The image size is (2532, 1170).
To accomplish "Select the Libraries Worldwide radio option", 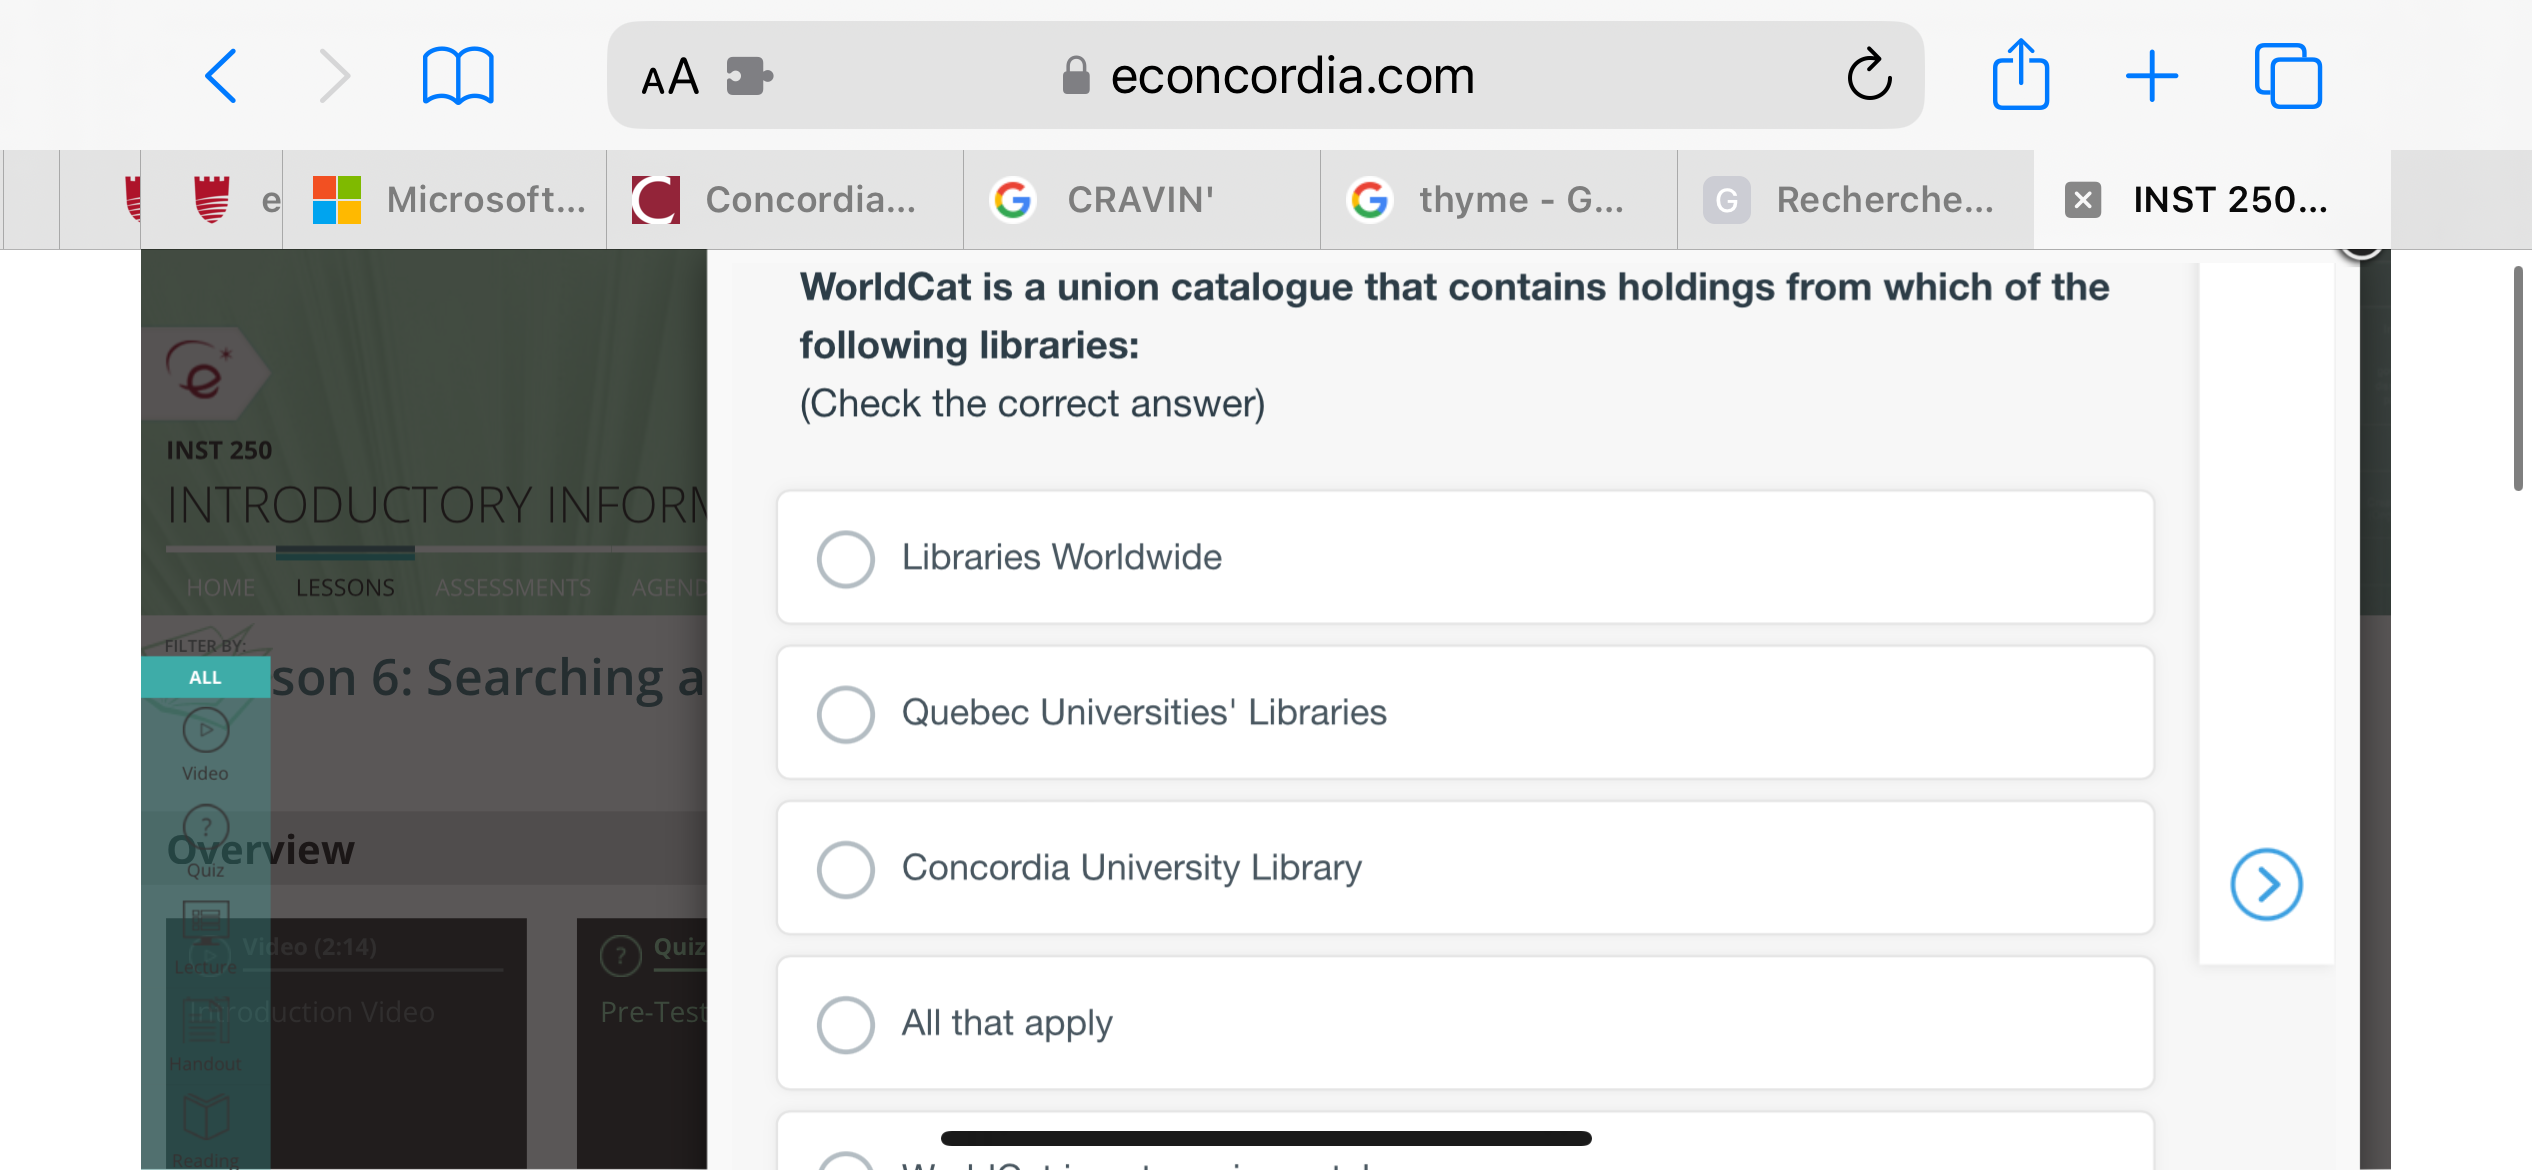I will pyautogui.click(x=846, y=558).
